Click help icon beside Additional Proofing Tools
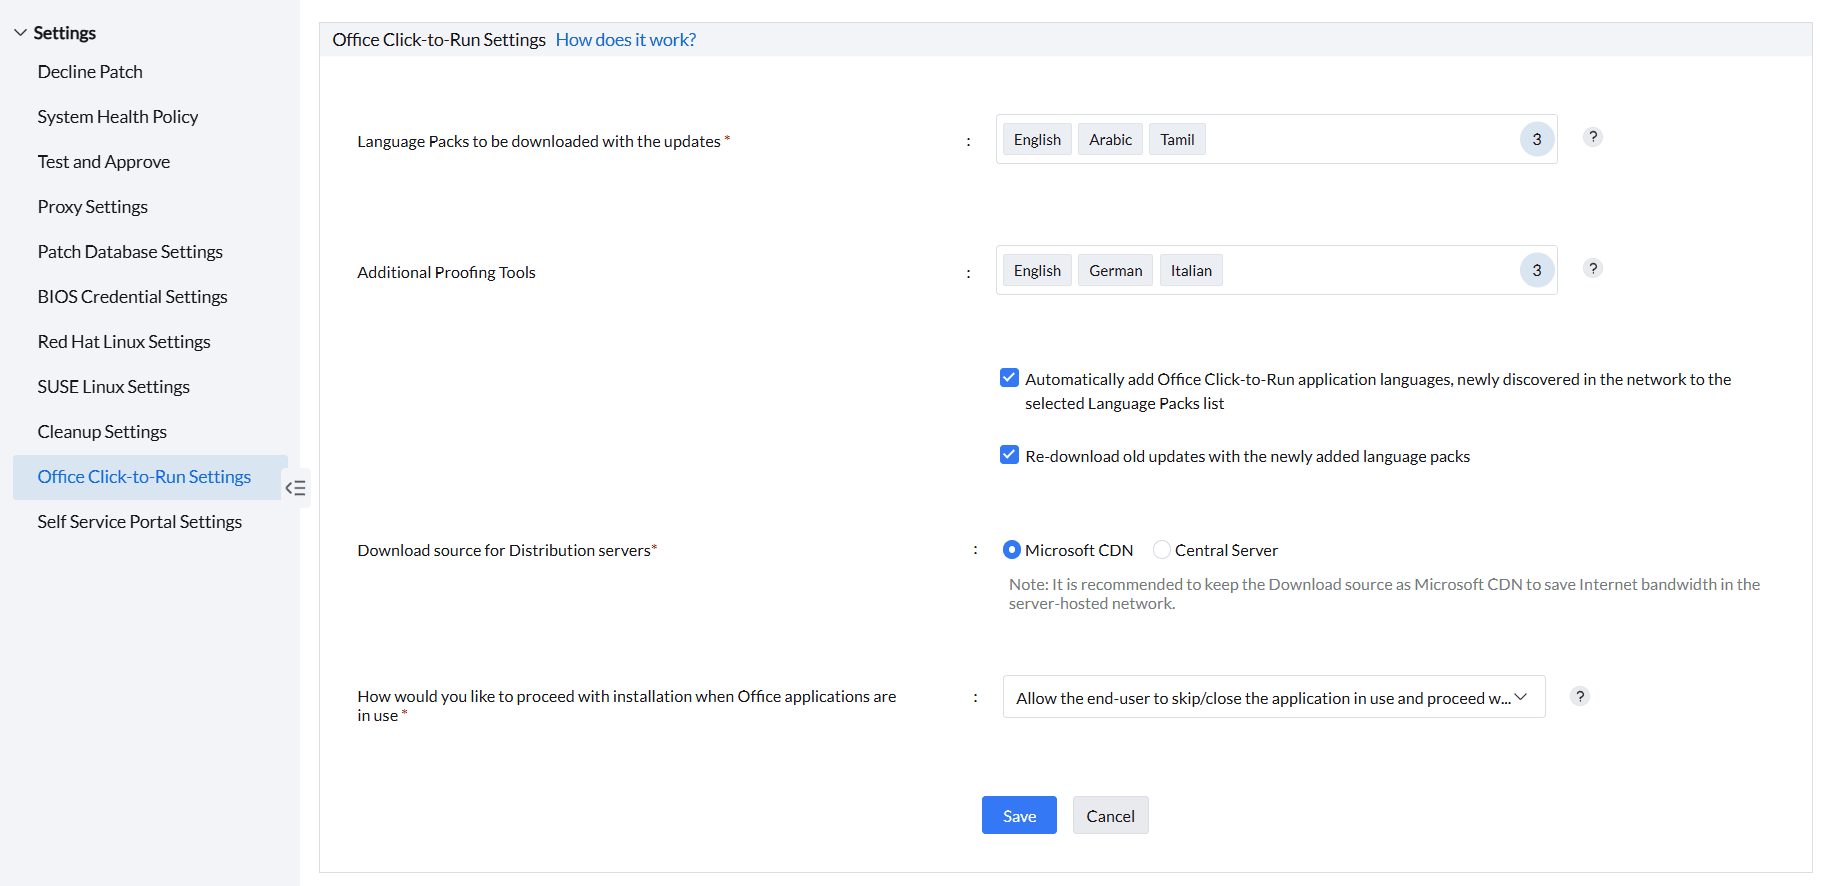1823x886 pixels. tap(1593, 268)
